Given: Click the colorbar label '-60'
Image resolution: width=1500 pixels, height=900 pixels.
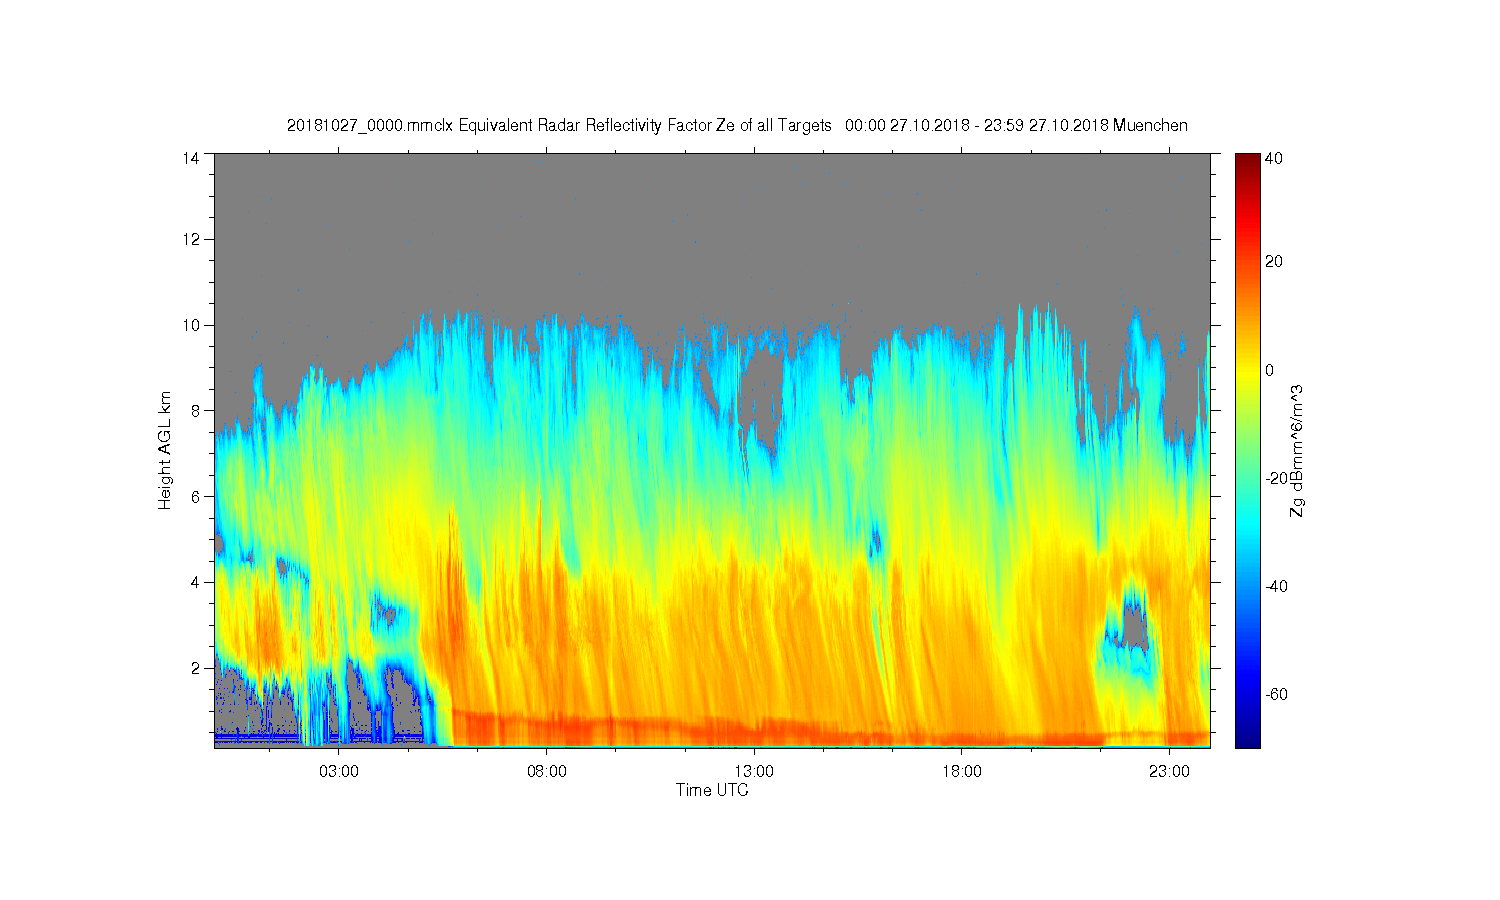Looking at the screenshot, I should (x=1276, y=694).
